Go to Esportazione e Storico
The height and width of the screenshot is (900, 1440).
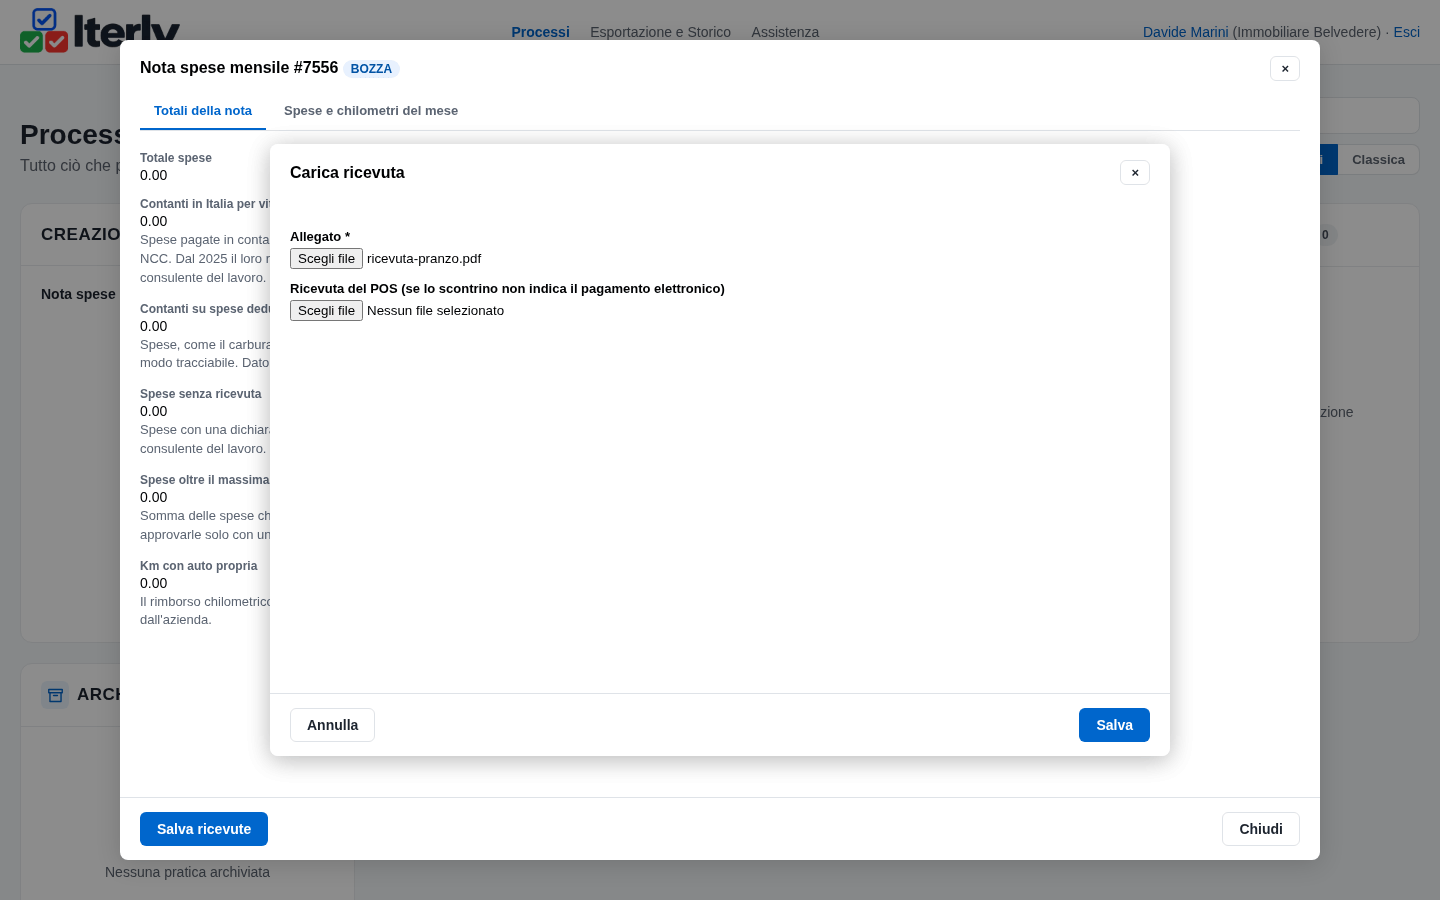point(660,32)
